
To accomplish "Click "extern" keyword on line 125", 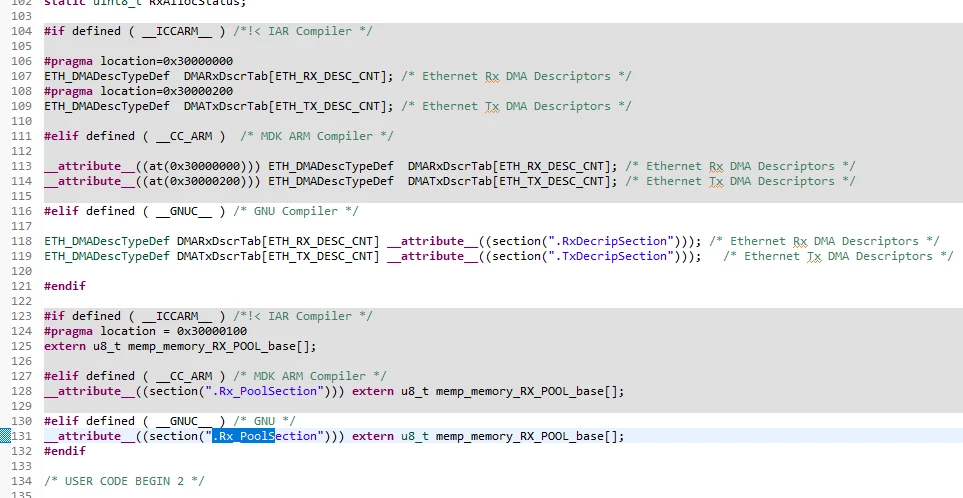I will click(65, 346).
